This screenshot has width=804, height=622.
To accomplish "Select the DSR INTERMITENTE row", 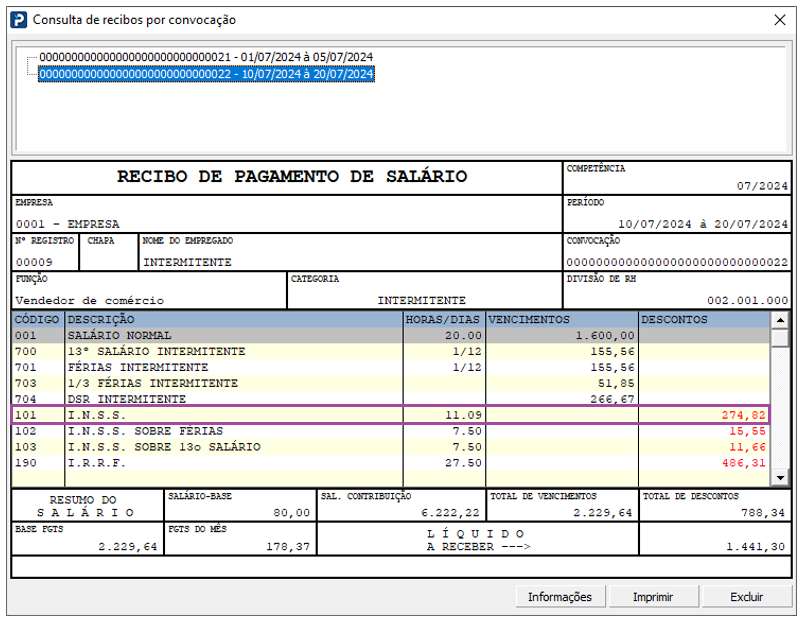I will point(391,398).
